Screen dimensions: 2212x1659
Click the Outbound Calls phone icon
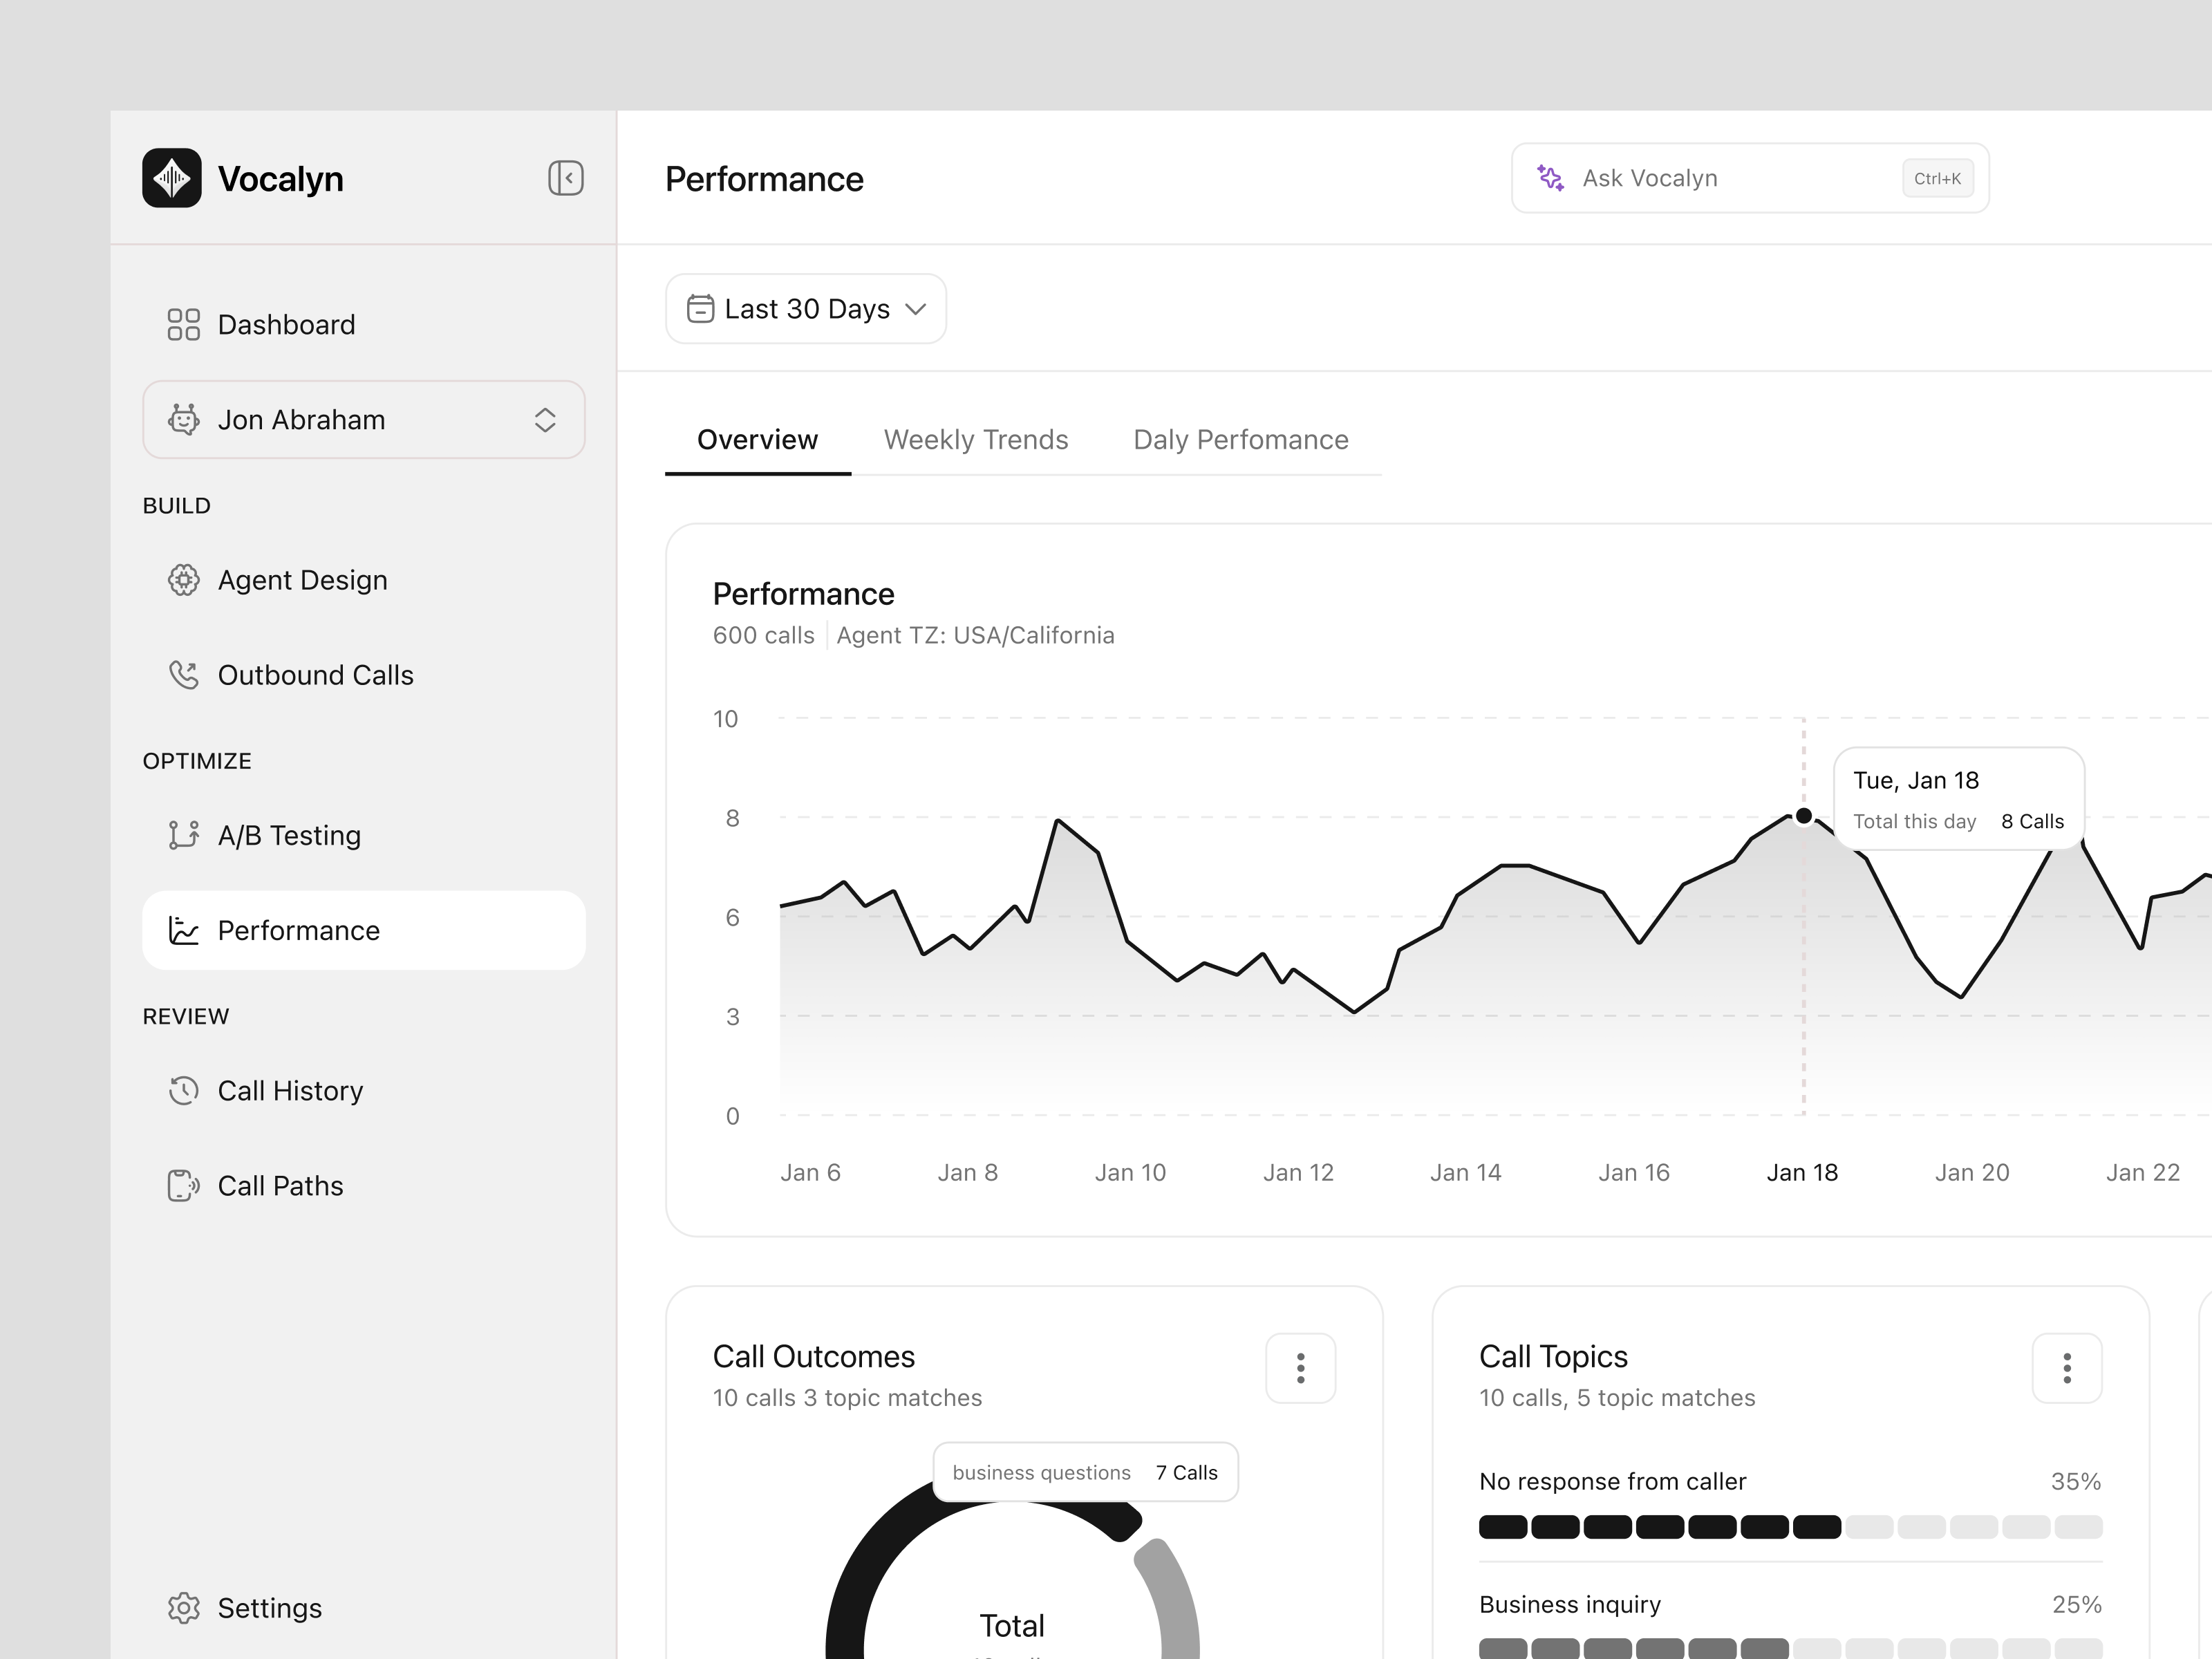pos(183,675)
